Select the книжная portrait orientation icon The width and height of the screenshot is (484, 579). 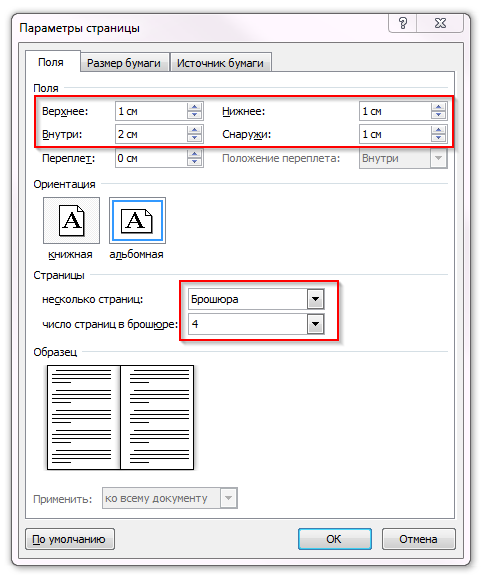(71, 220)
